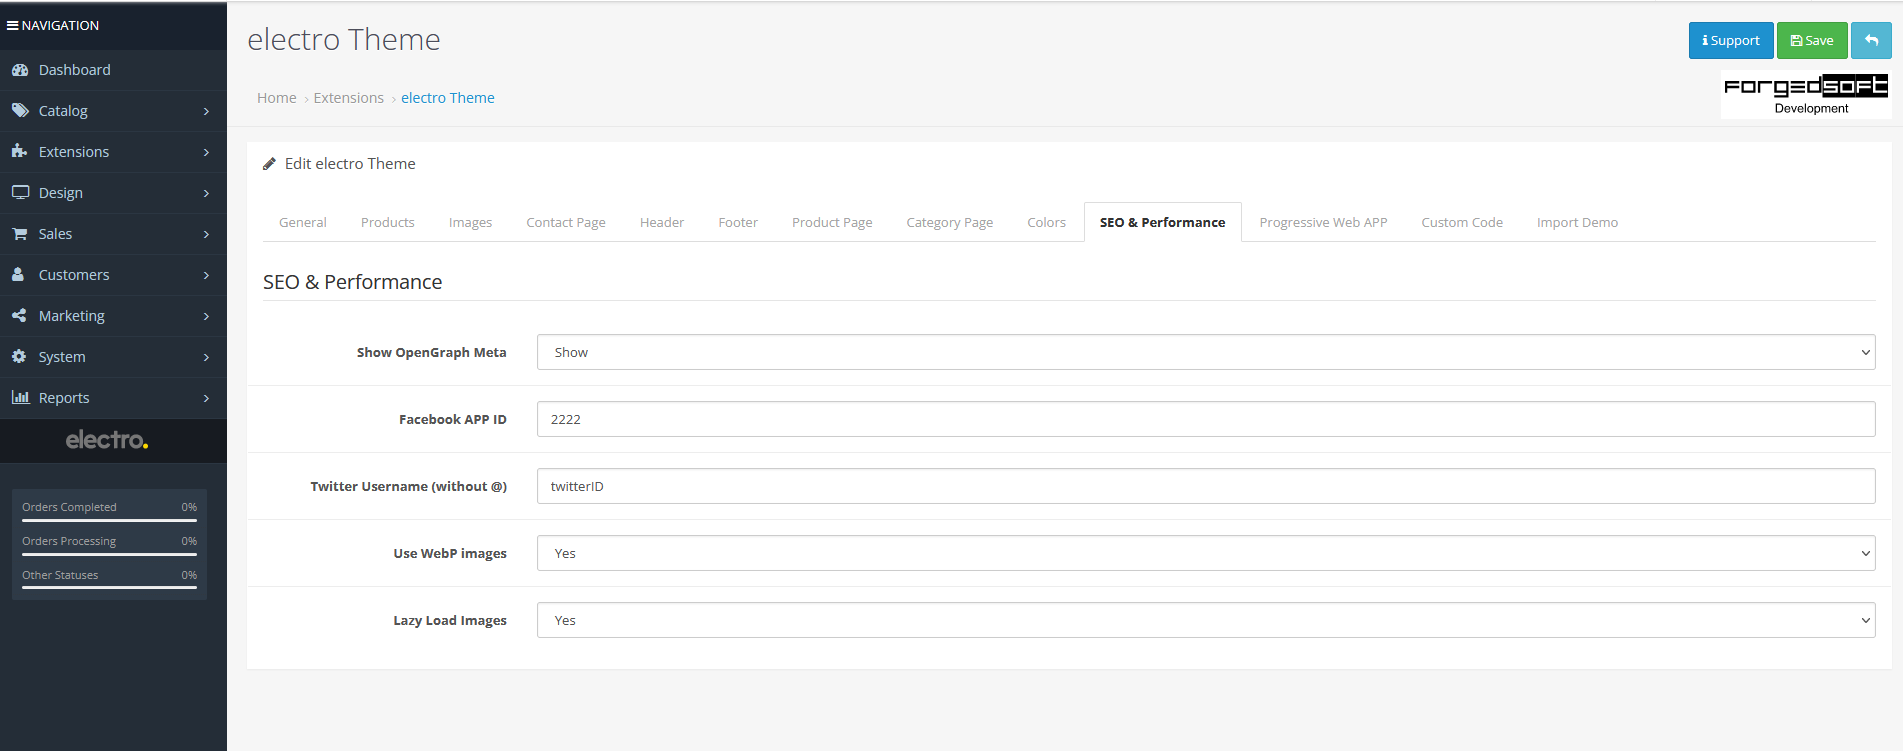The width and height of the screenshot is (1903, 751).
Task: Select the SEO & Performance tab
Action: pos(1162,222)
